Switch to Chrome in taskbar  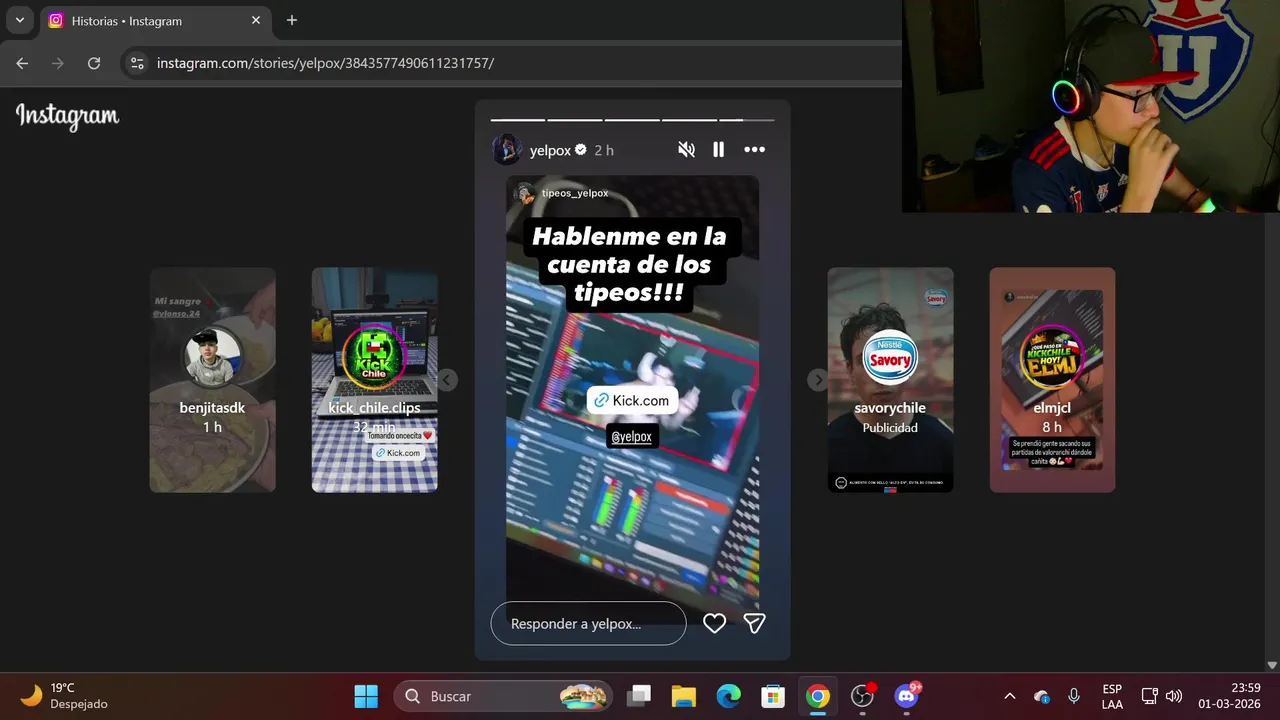[818, 696]
